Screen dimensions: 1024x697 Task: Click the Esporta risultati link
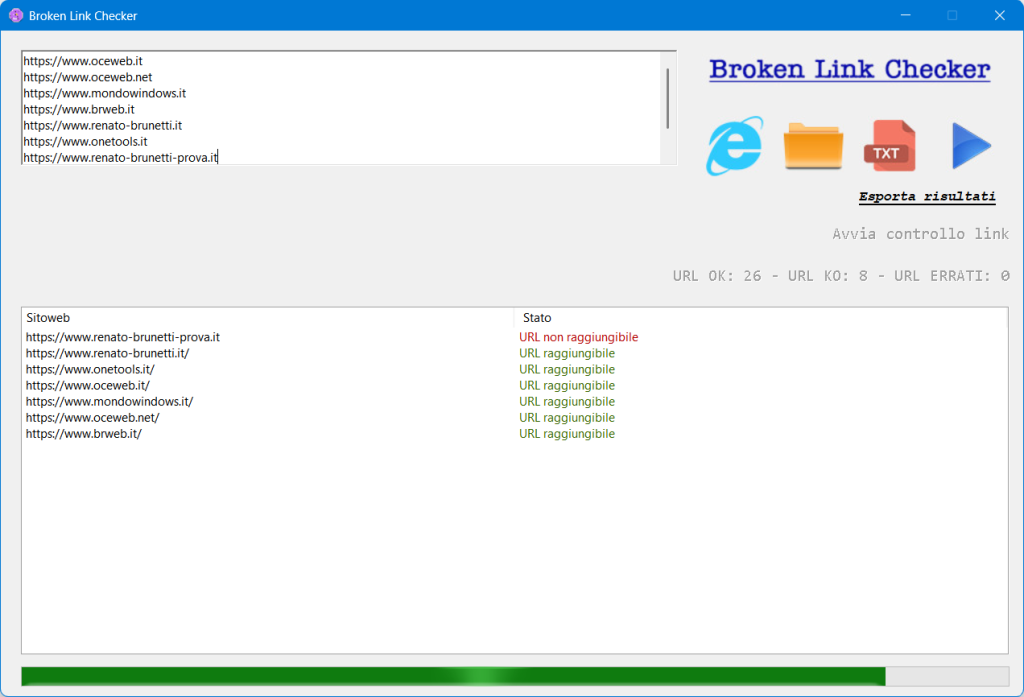(x=926, y=196)
